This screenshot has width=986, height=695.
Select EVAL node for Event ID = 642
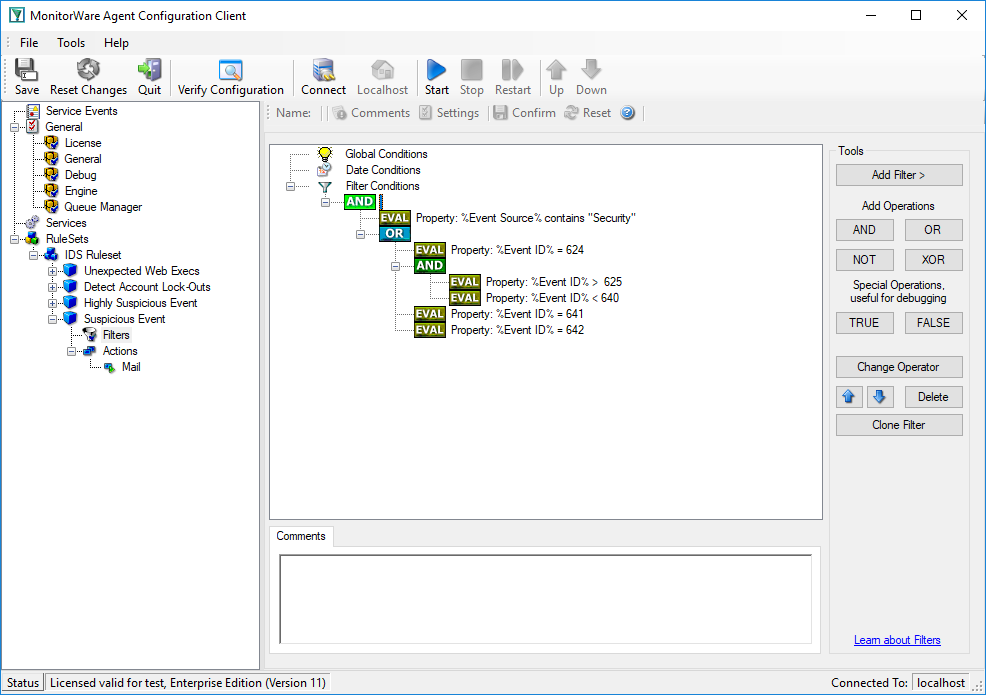click(x=429, y=330)
